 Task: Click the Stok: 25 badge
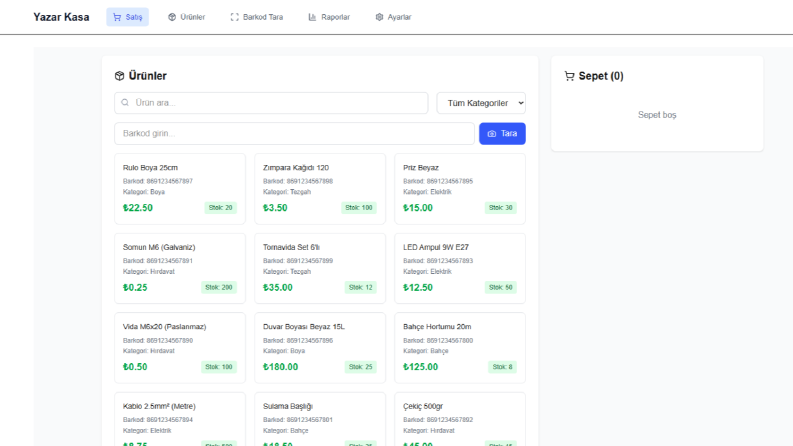pyautogui.click(x=361, y=367)
